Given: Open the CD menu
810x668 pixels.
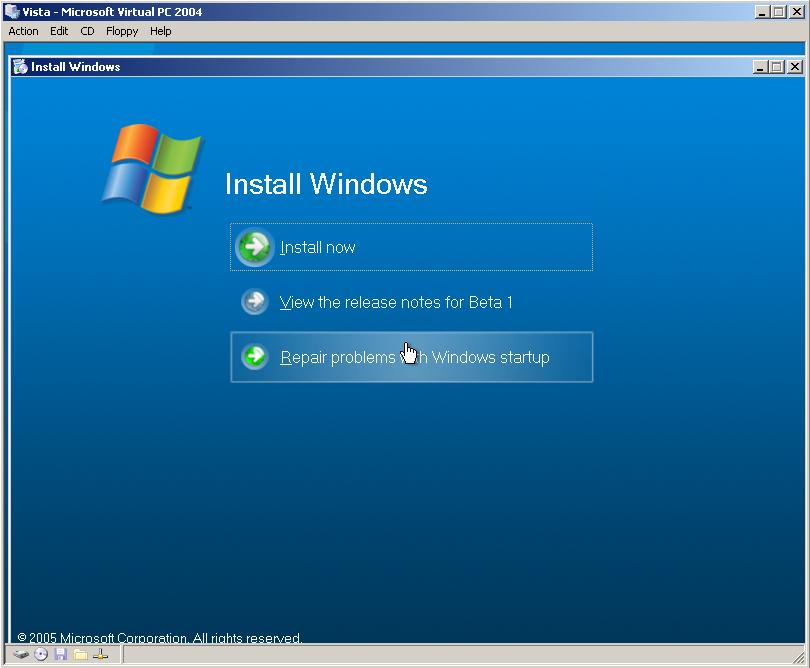Looking at the screenshot, I should [x=87, y=31].
